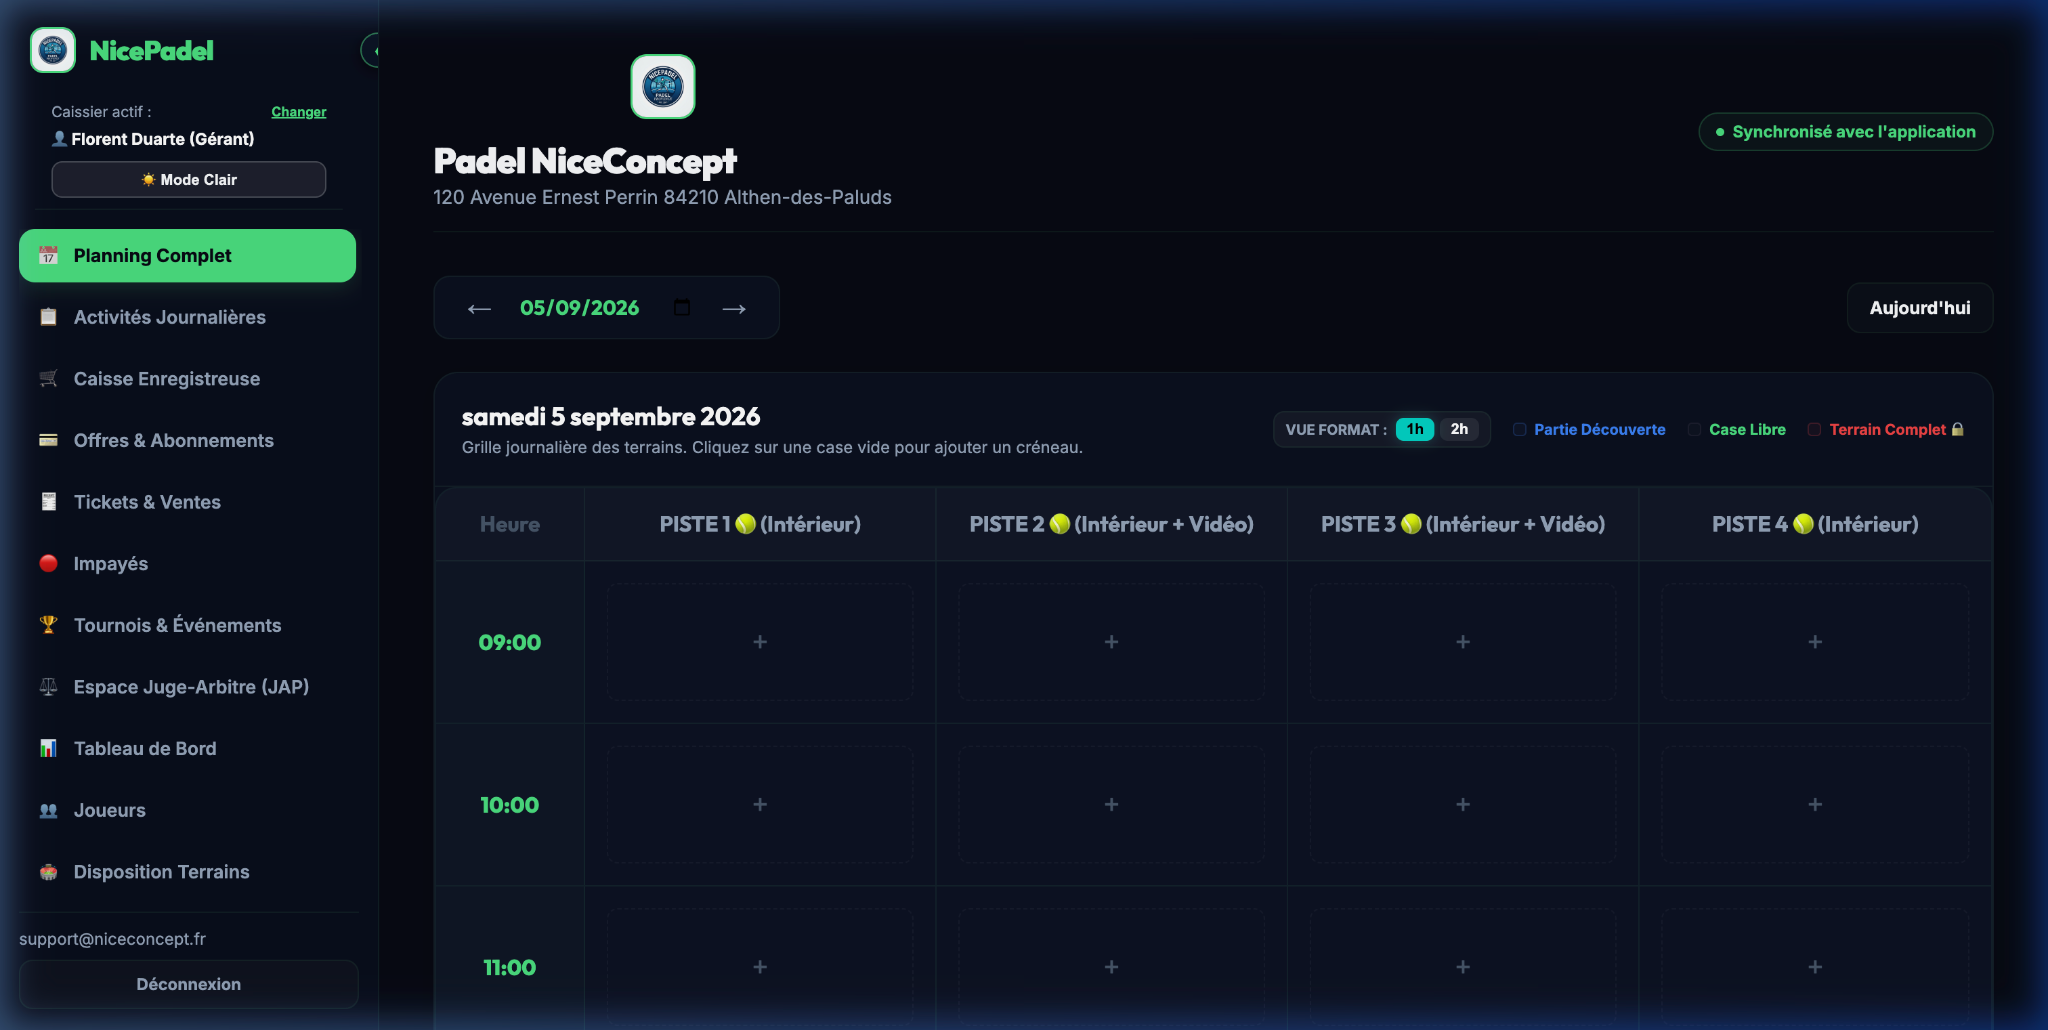Viewport: 2048px width, 1030px height.
Task: Switch to Mode Clair
Action: [x=189, y=180]
